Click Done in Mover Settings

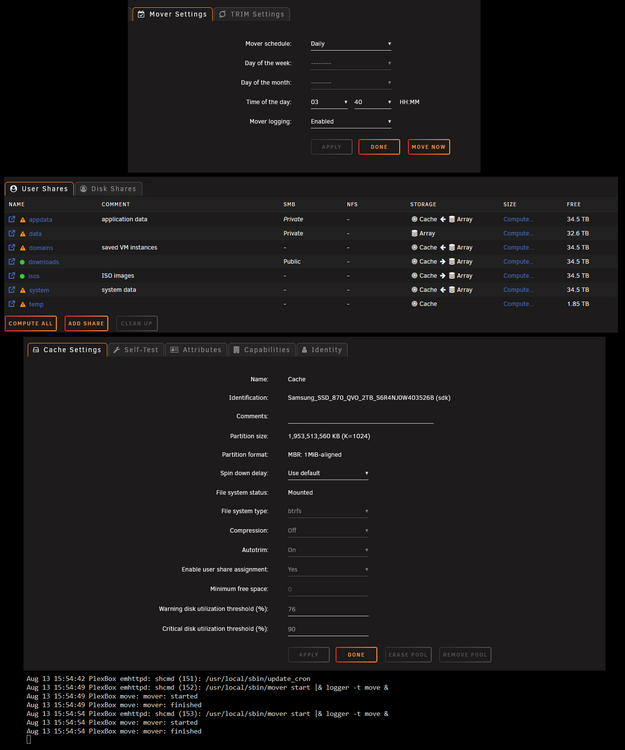[379, 147]
